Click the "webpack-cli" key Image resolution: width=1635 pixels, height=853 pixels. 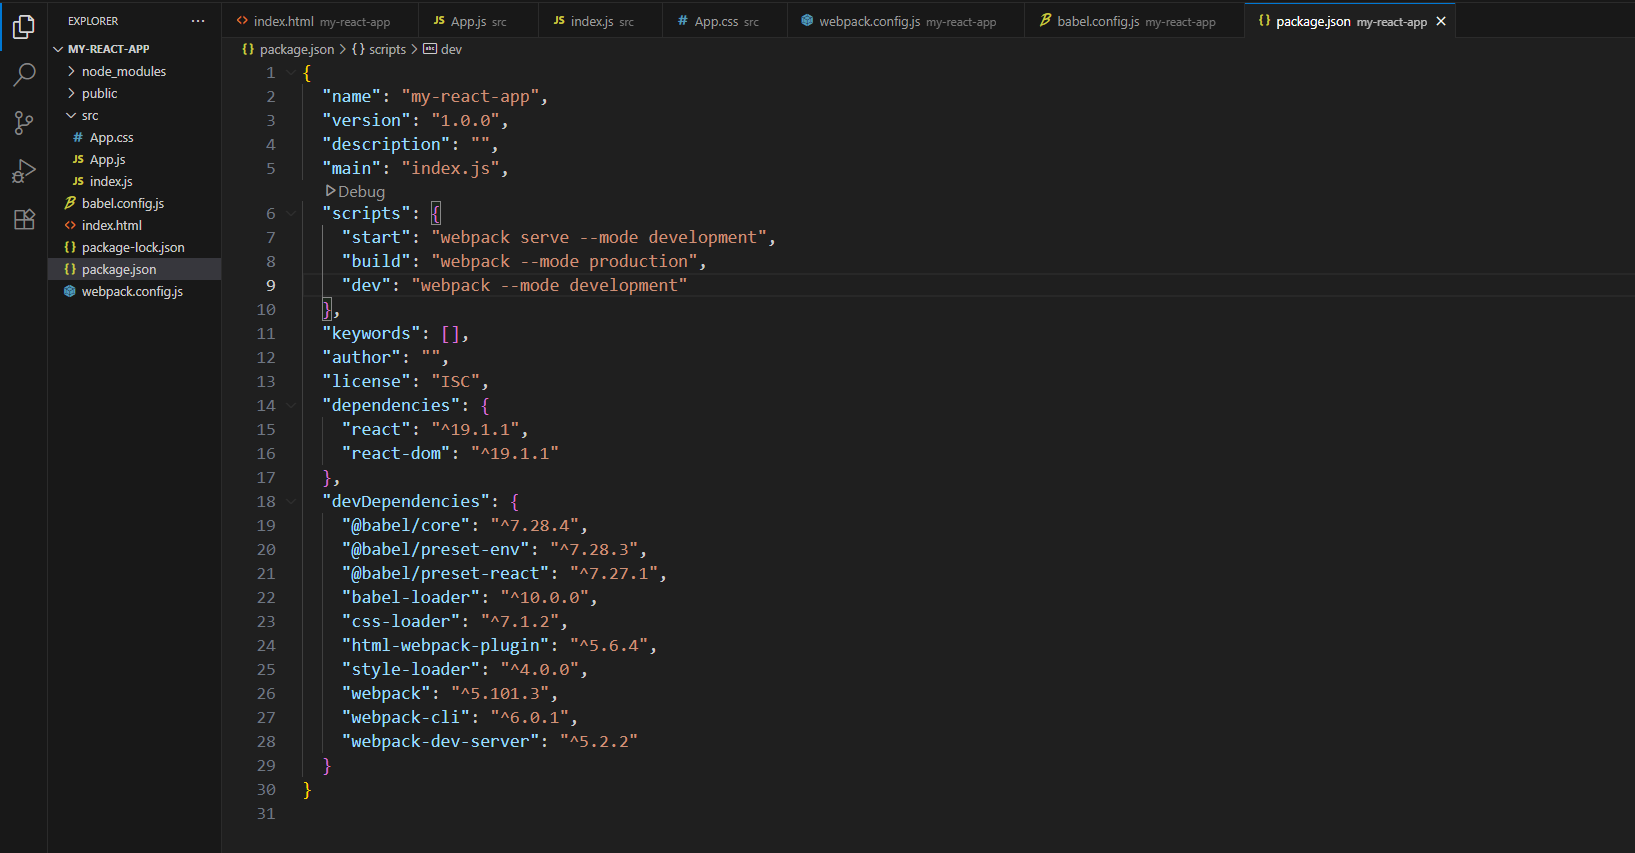406,717
